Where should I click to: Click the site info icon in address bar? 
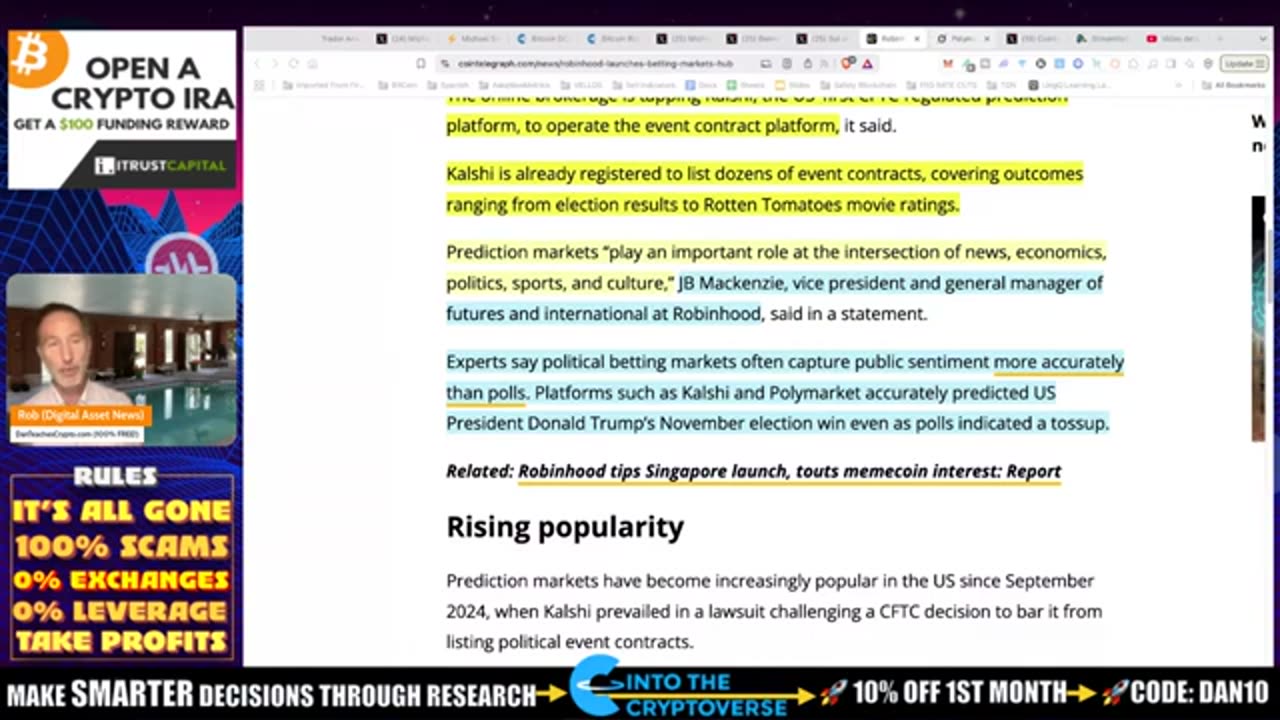446,64
